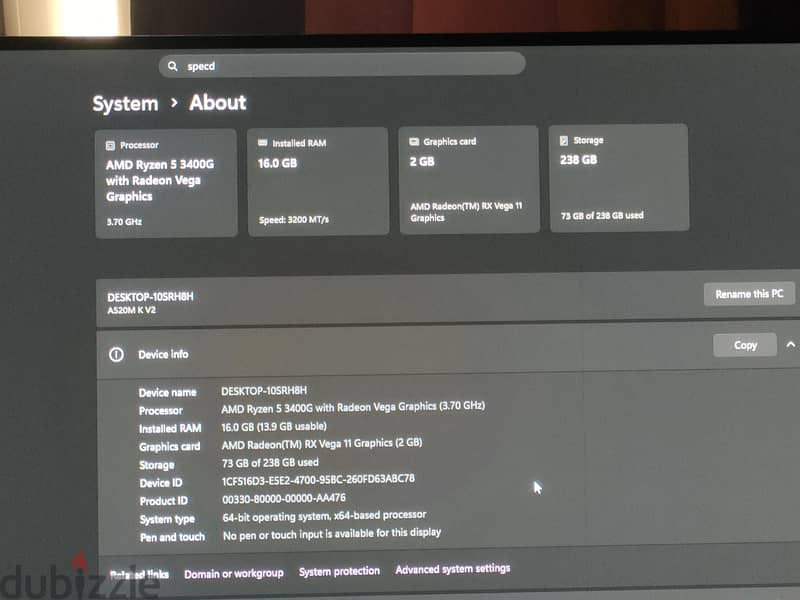
Task: Select the Processor value in Device info
Action: click(353, 408)
